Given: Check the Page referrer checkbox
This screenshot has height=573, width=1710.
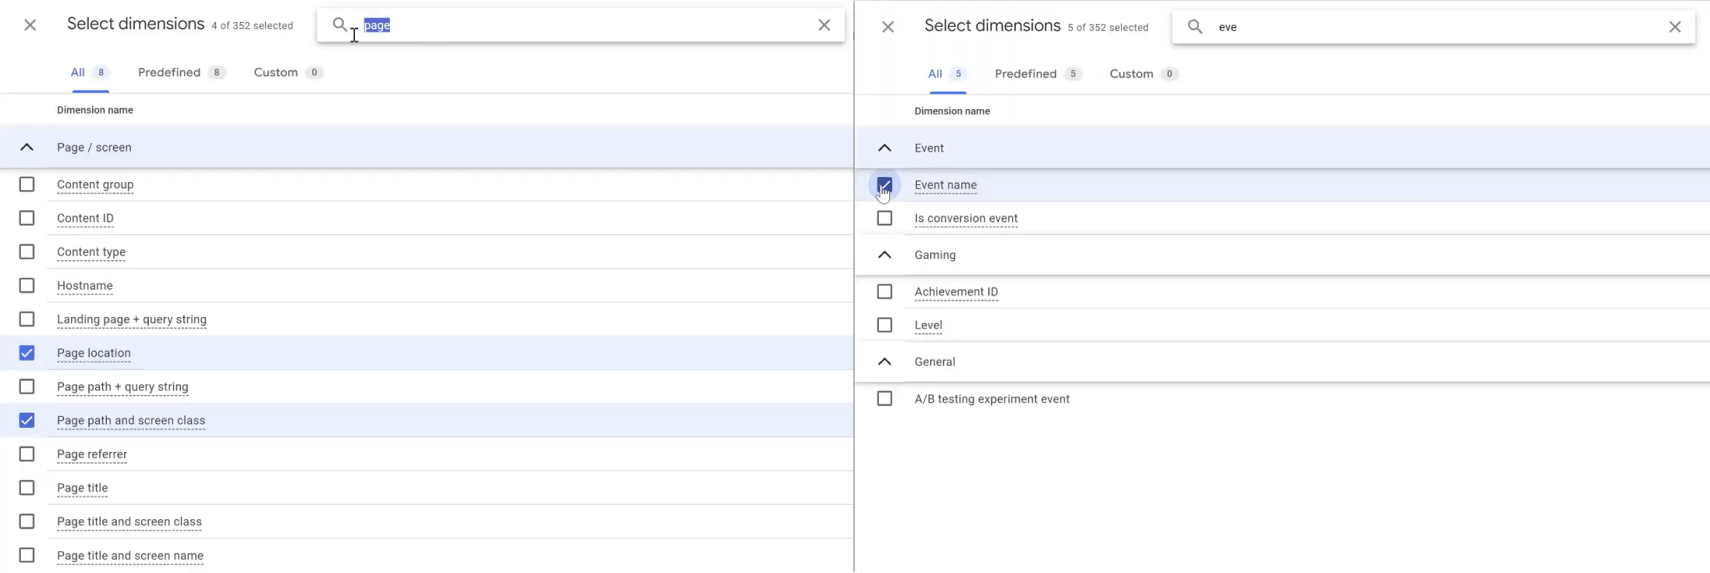Looking at the screenshot, I should click(x=27, y=454).
